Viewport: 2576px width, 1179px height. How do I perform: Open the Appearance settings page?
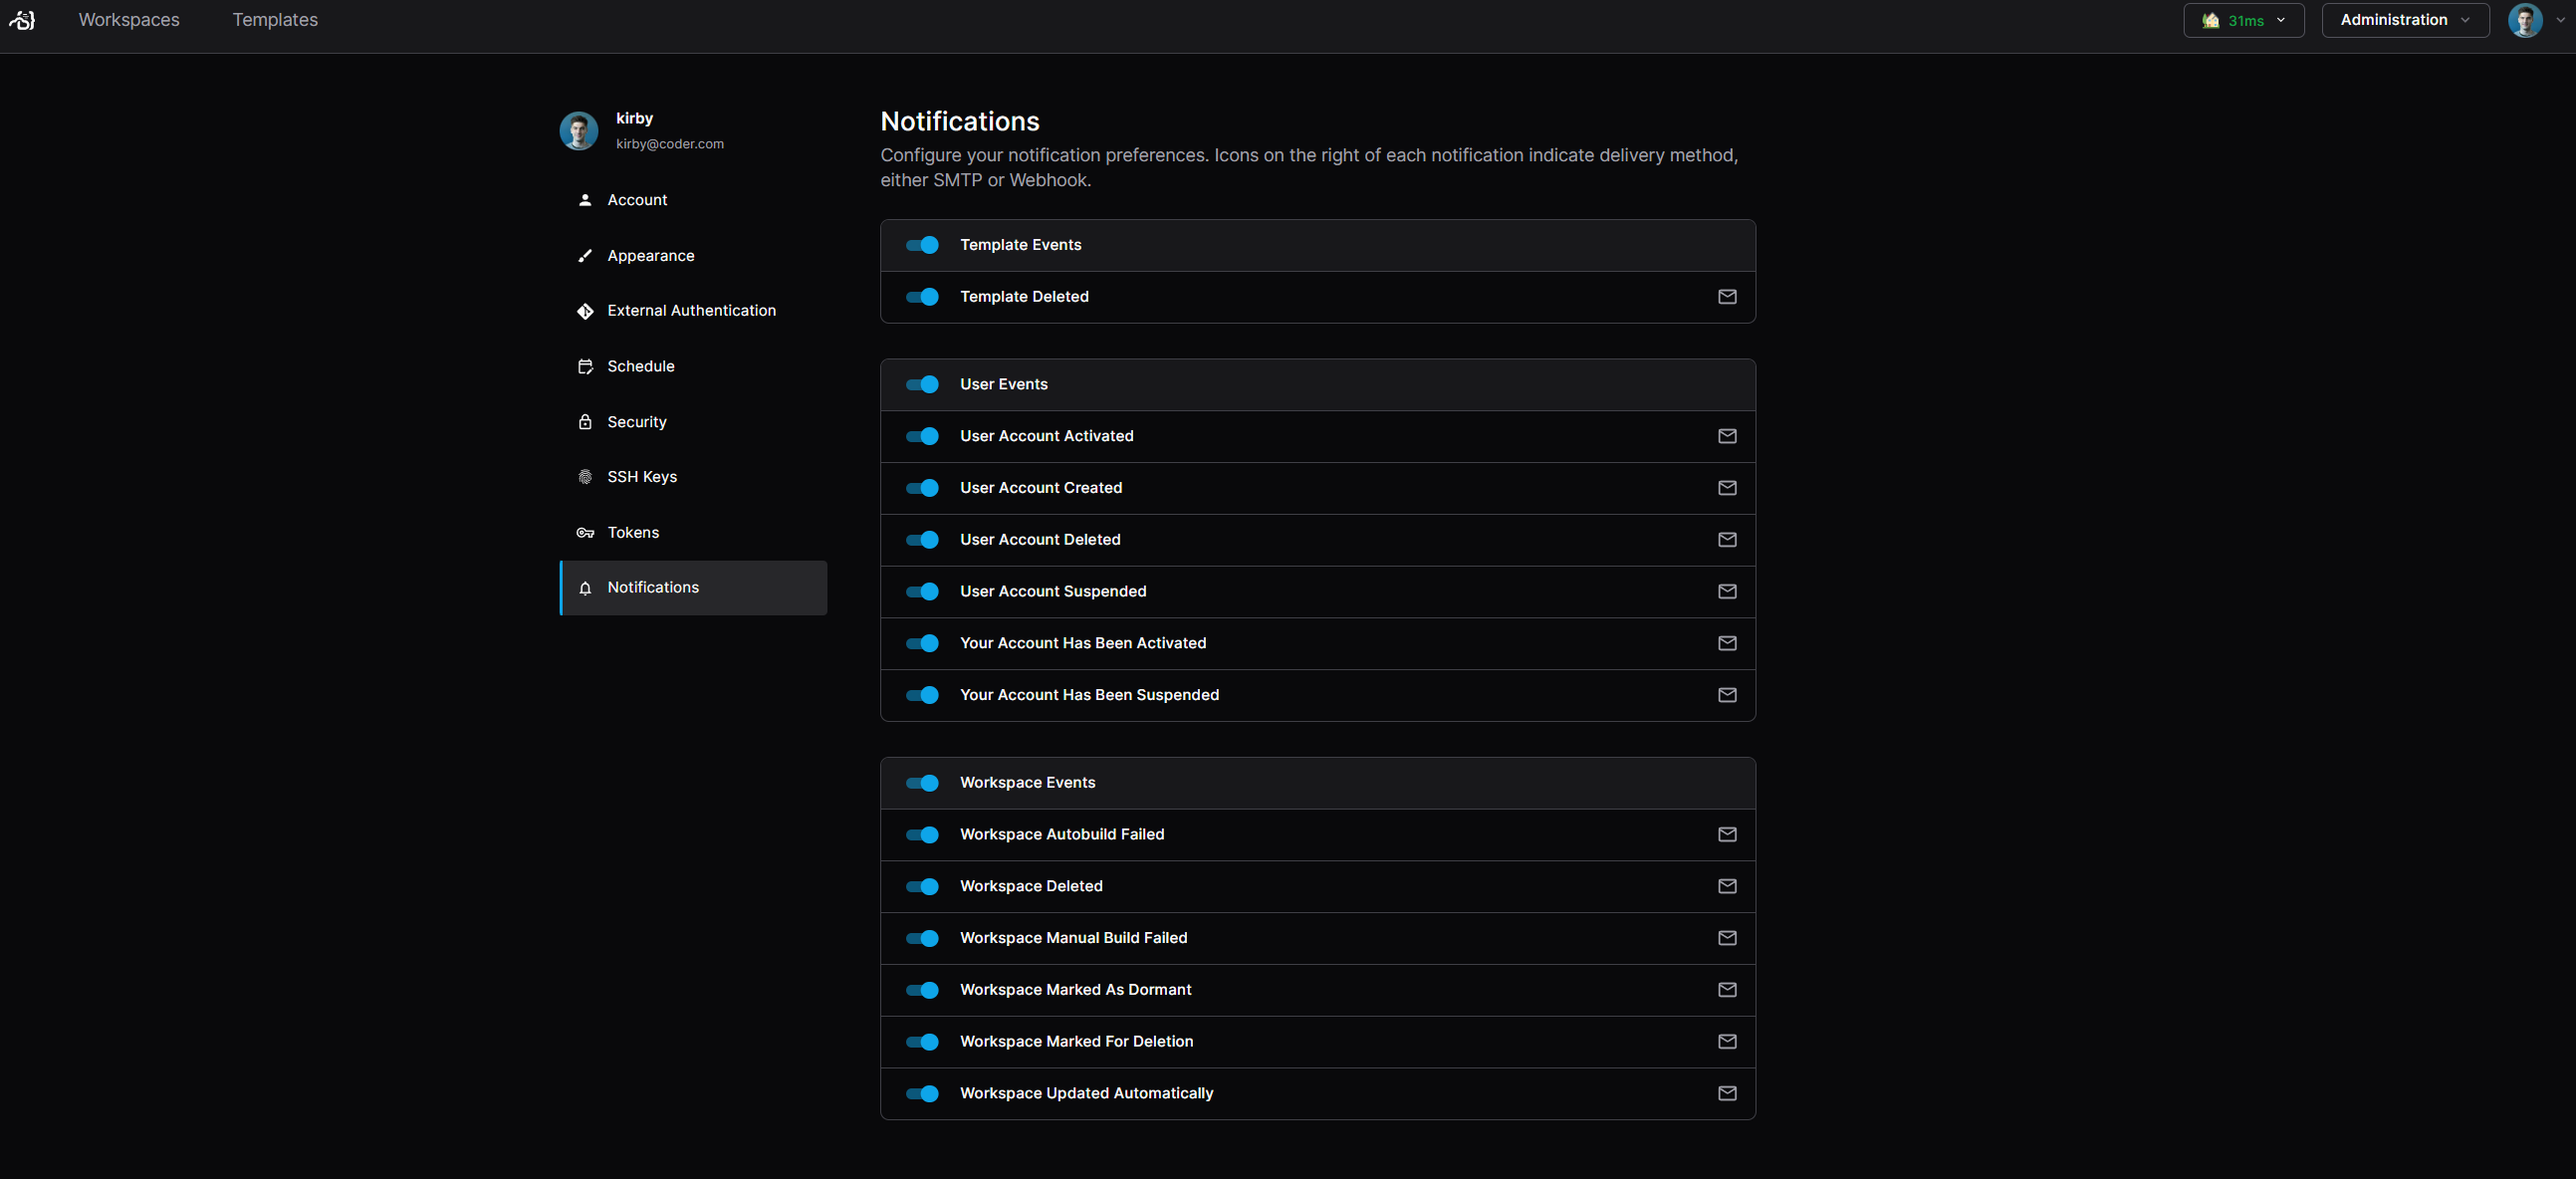point(693,256)
